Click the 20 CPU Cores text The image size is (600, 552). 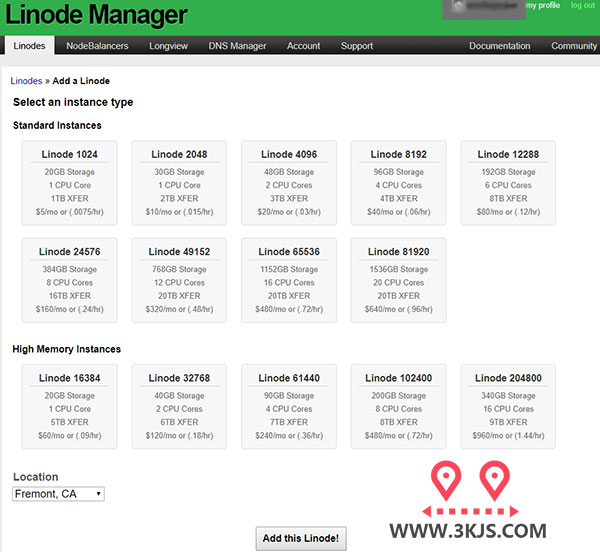coord(399,282)
